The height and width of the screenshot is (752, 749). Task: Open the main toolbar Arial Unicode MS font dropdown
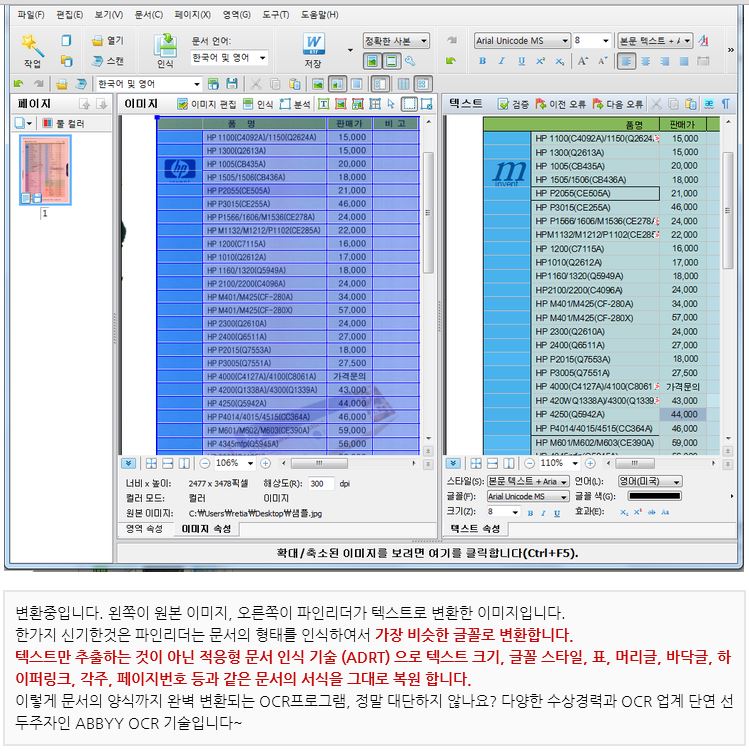(x=565, y=41)
